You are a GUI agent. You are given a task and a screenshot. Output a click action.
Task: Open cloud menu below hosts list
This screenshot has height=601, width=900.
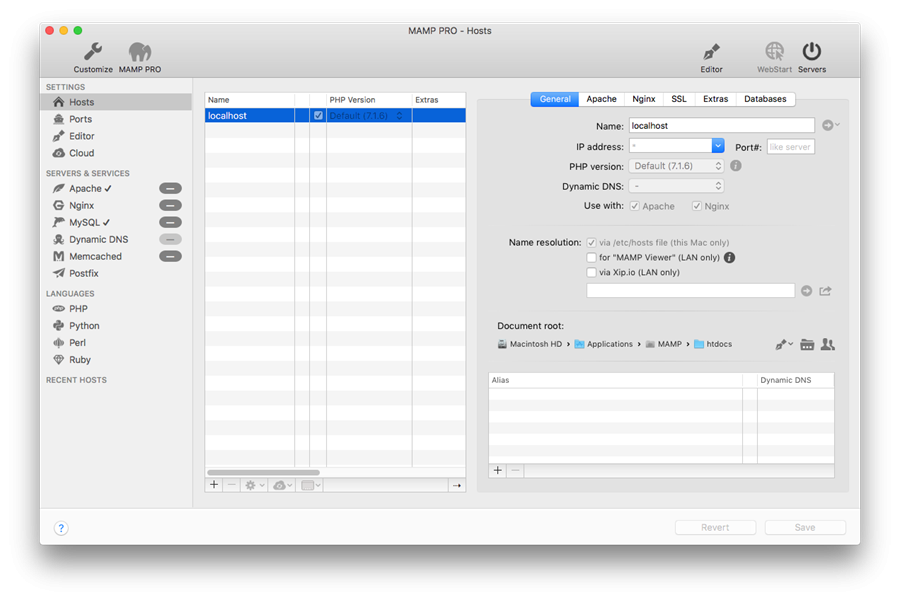282,486
